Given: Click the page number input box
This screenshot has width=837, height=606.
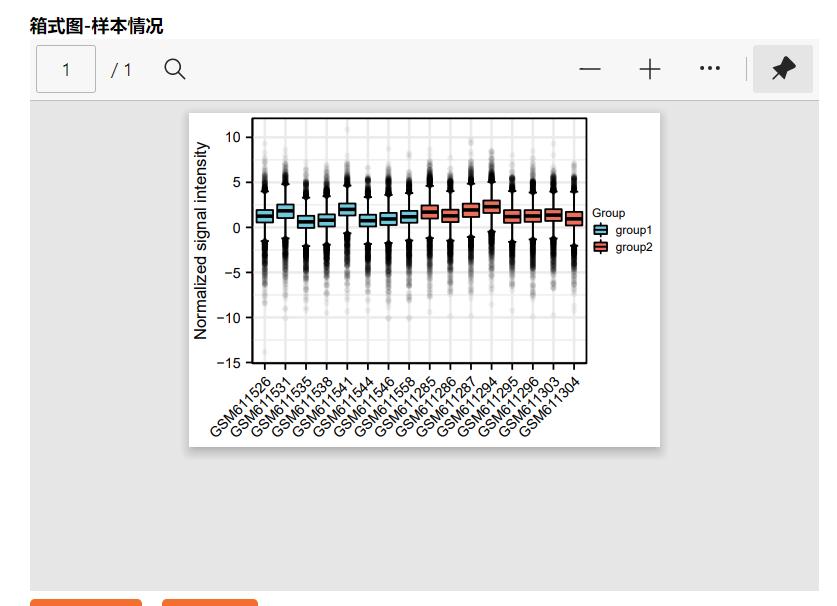Looking at the screenshot, I should [66, 69].
